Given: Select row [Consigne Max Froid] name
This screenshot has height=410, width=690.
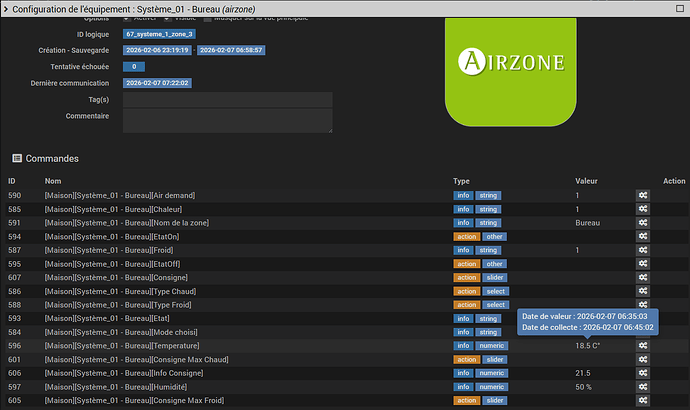Looking at the screenshot, I should click(134, 400).
